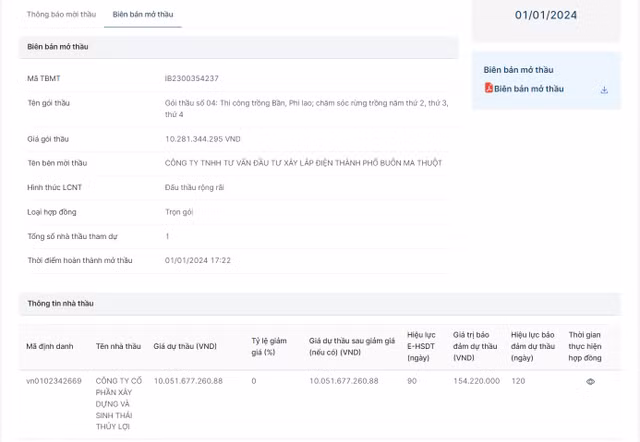This screenshot has height=442, width=640.
Task: Click the package price 10.281.344.295 VND
Action: point(202,138)
